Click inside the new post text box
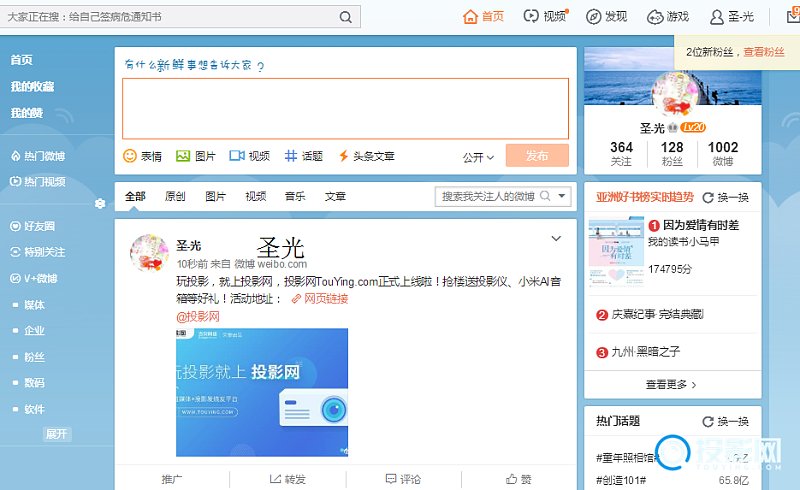Image resolution: width=800 pixels, height=490 pixels. (x=345, y=108)
